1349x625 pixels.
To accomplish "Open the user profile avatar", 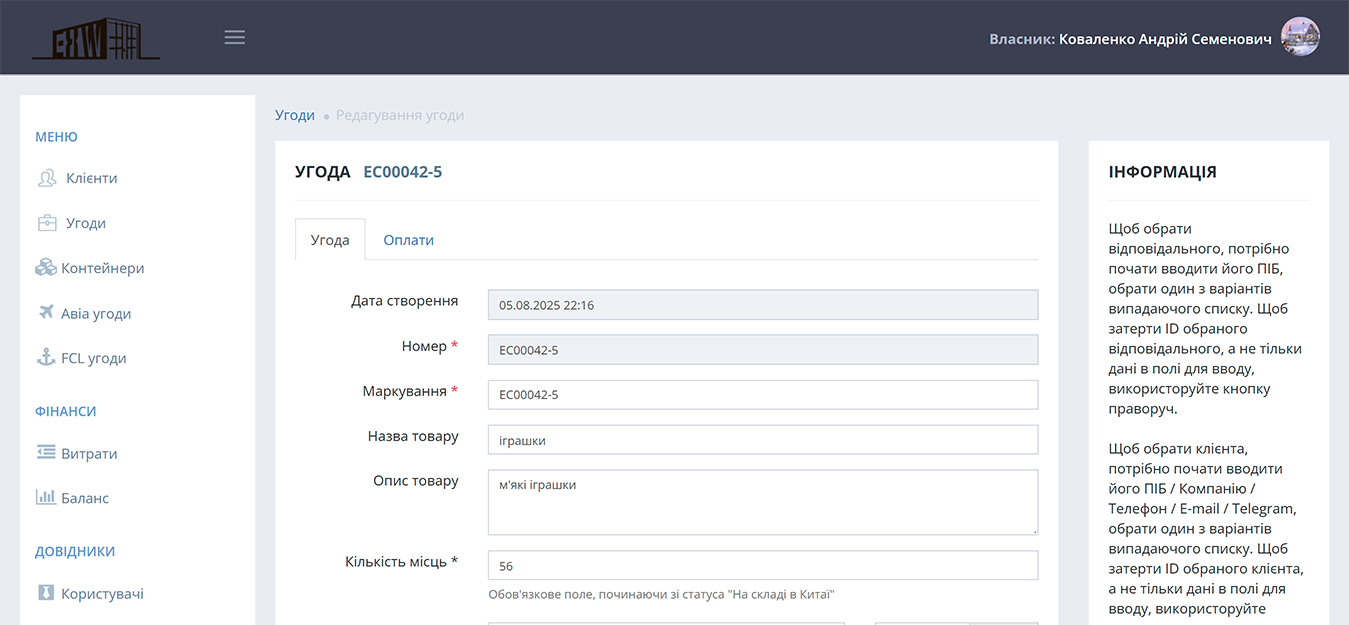I will pyautogui.click(x=1300, y=37).
